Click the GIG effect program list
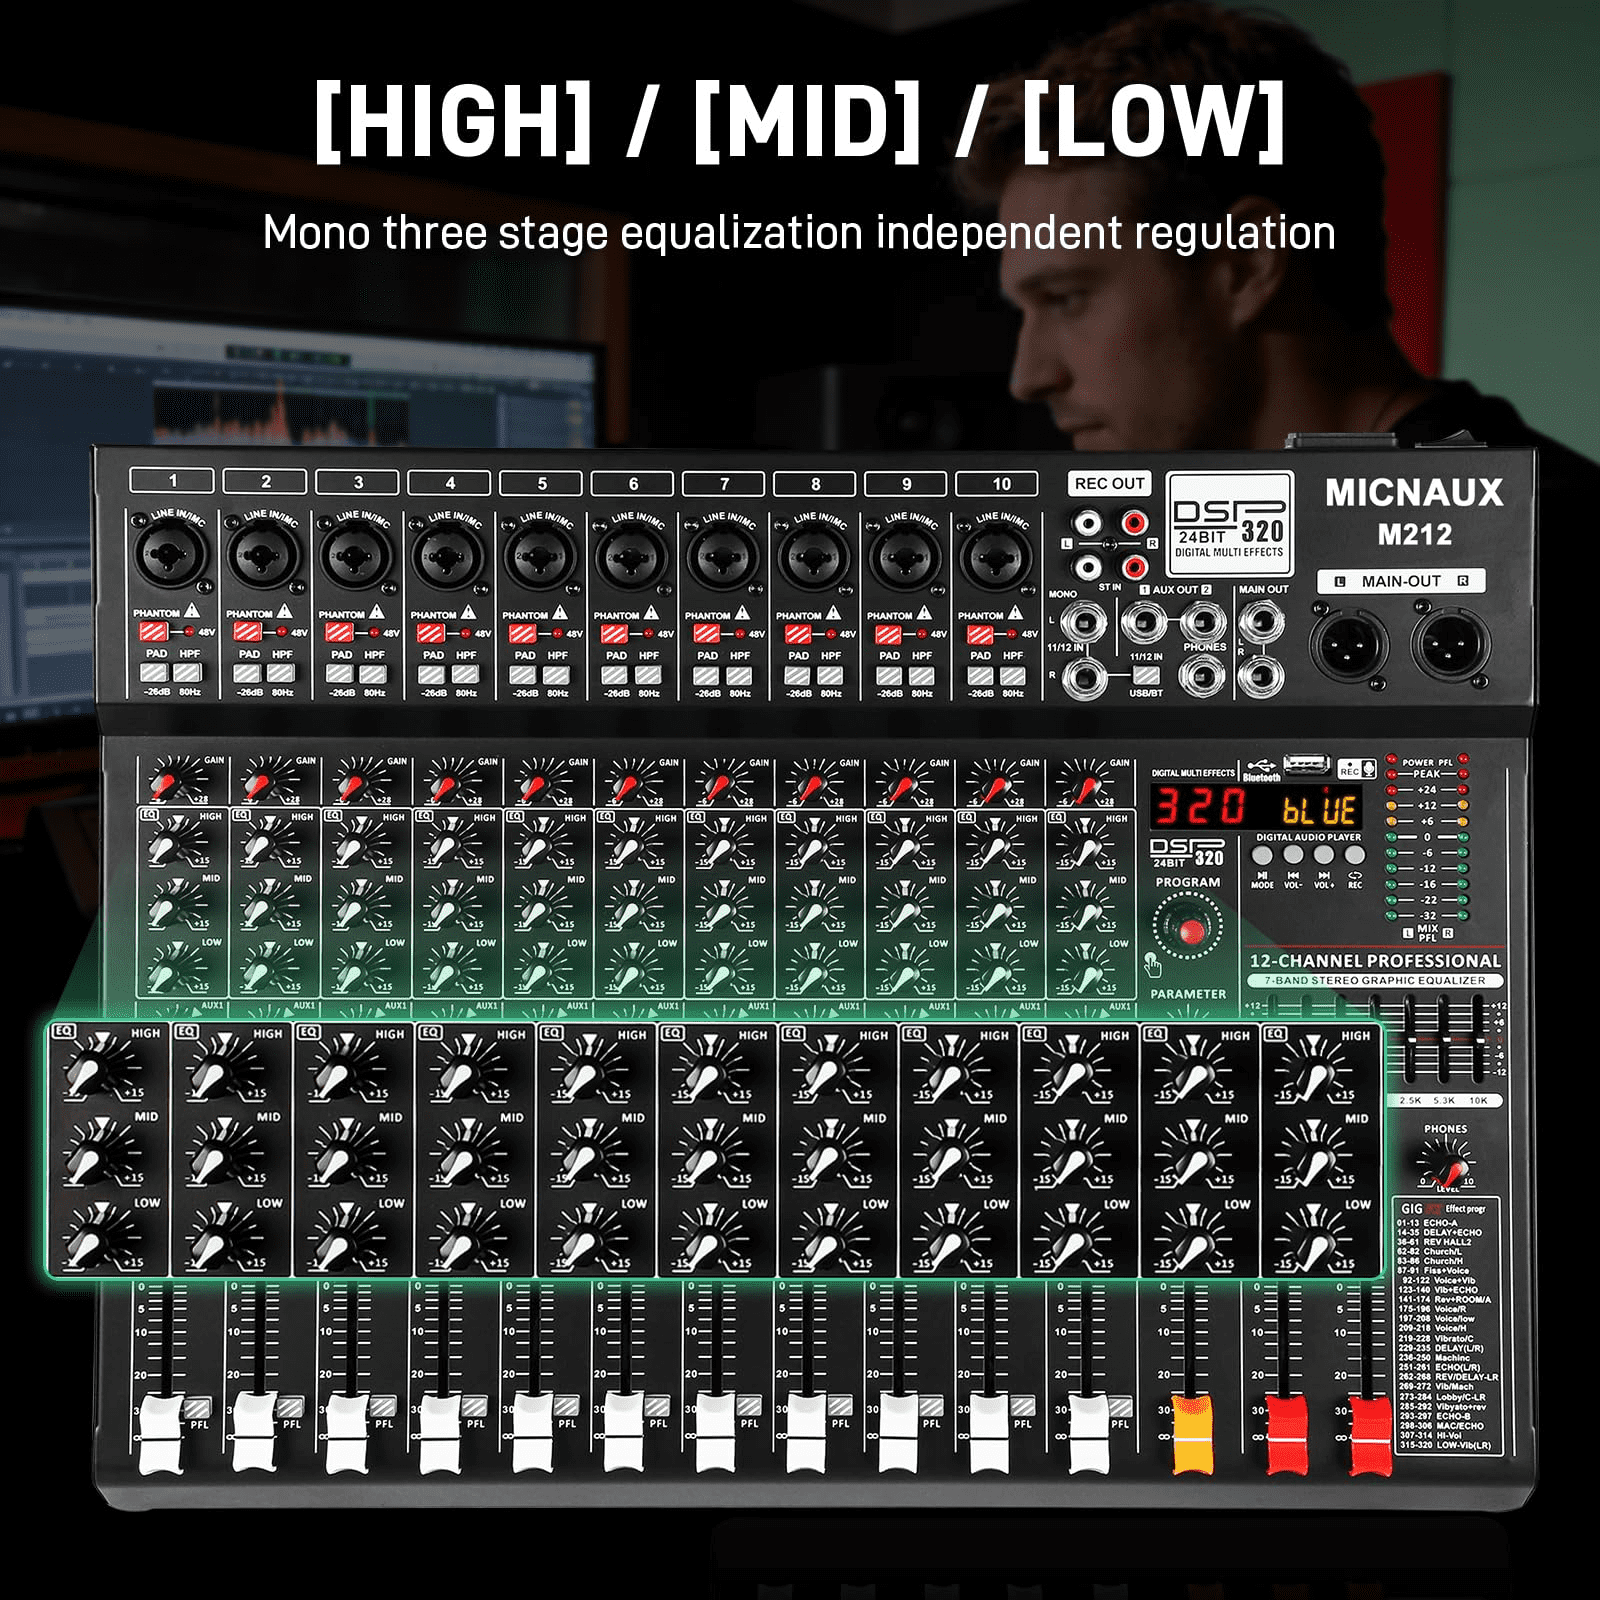The image size is (1600, 1600). click(1446, 1326)
